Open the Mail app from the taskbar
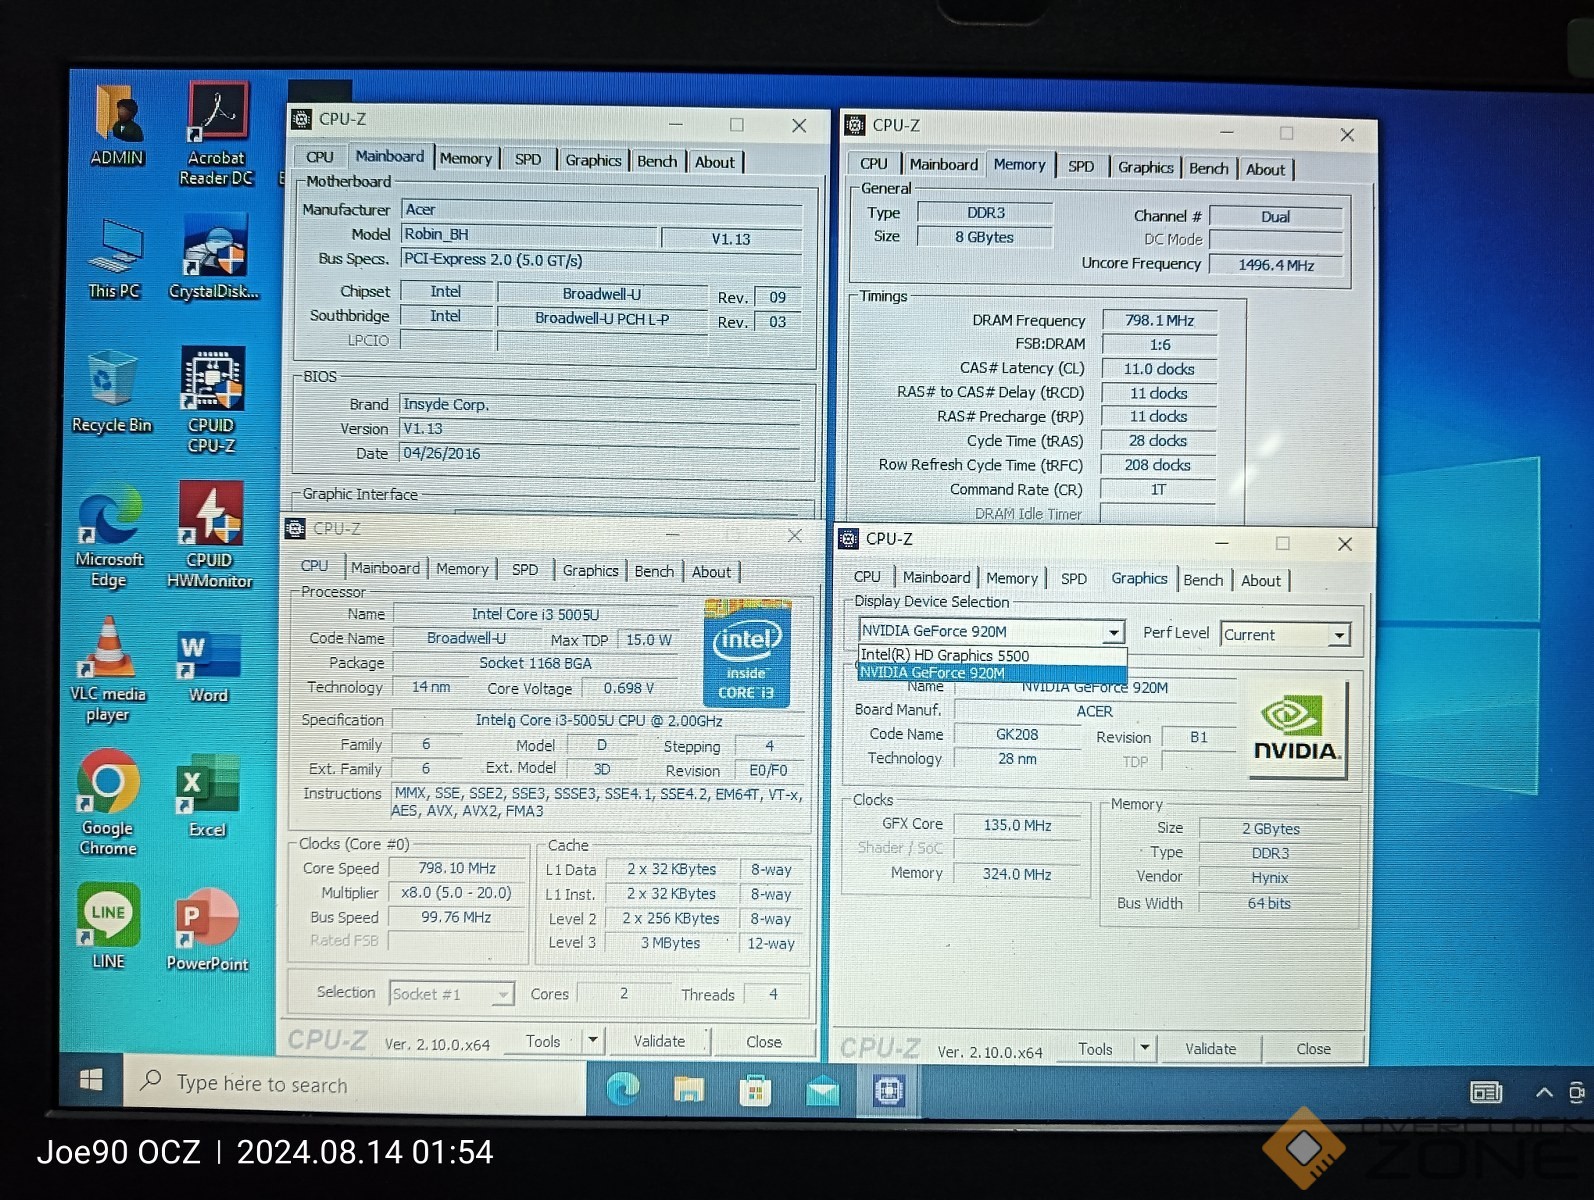Viewport: 1594px width, 1200px height. pos(822,1091)
